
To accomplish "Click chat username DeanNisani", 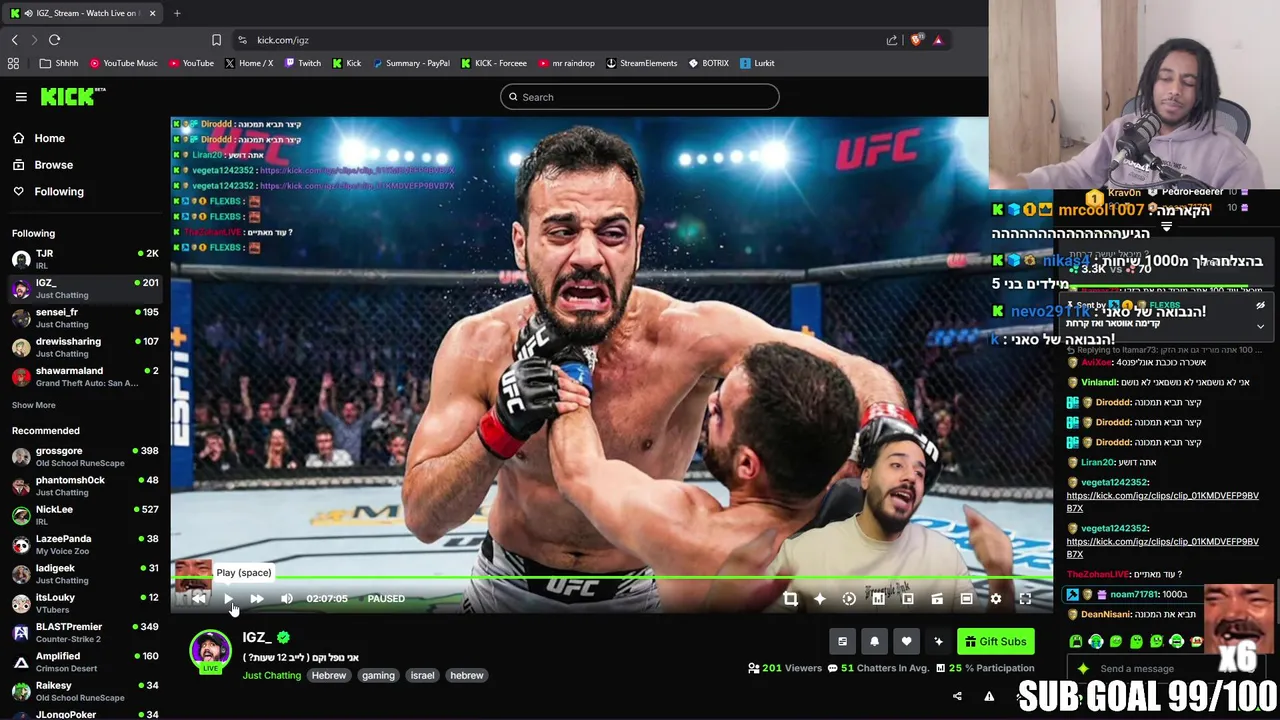I will [x=1108, y=614].
